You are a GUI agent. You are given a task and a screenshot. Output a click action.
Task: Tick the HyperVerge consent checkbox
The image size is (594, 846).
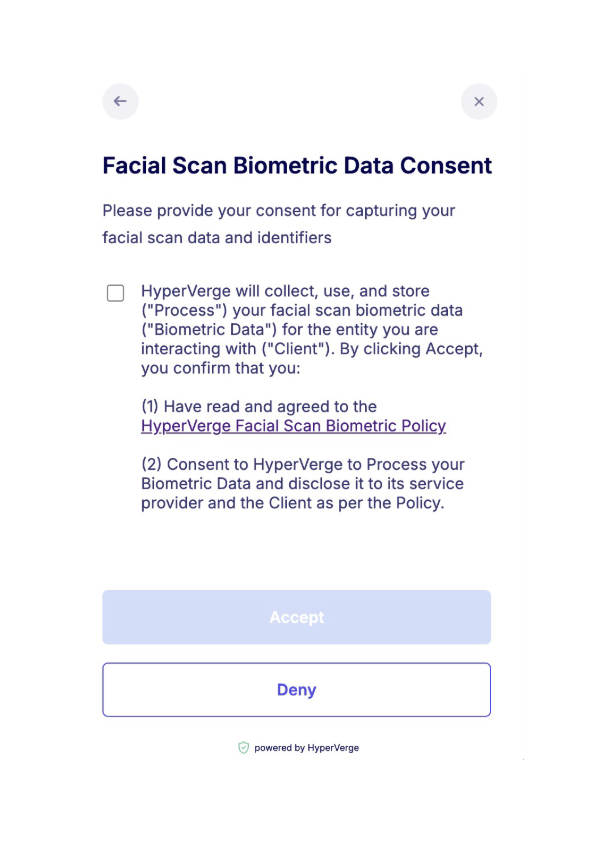(115, 293)
